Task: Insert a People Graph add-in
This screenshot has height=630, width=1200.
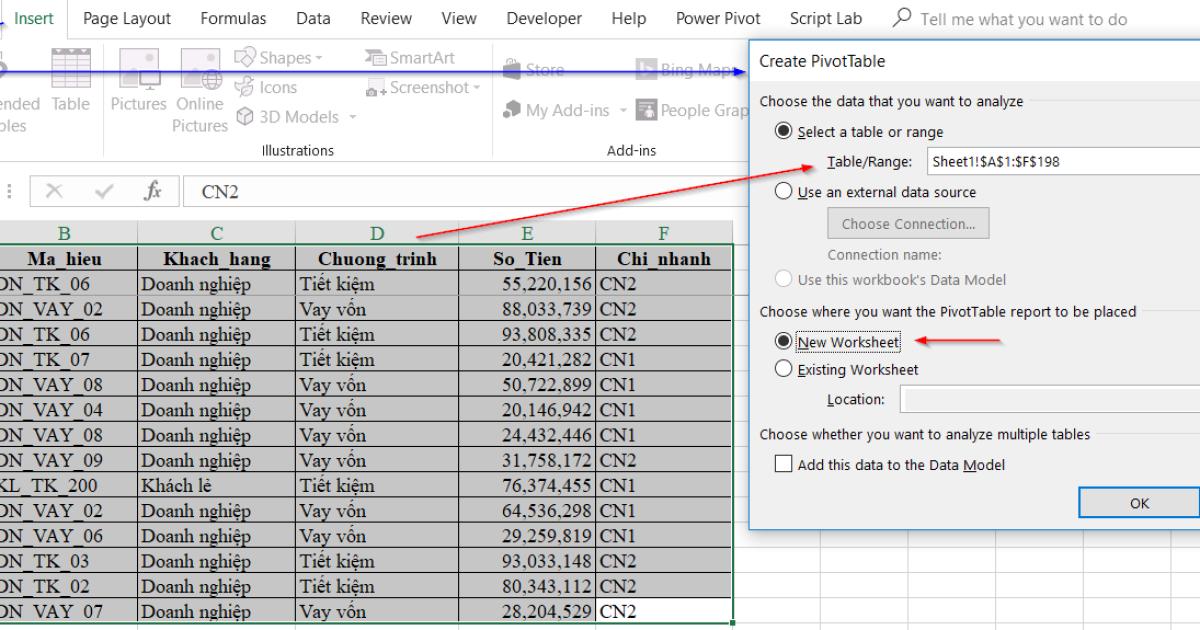Action: point(700,110)
